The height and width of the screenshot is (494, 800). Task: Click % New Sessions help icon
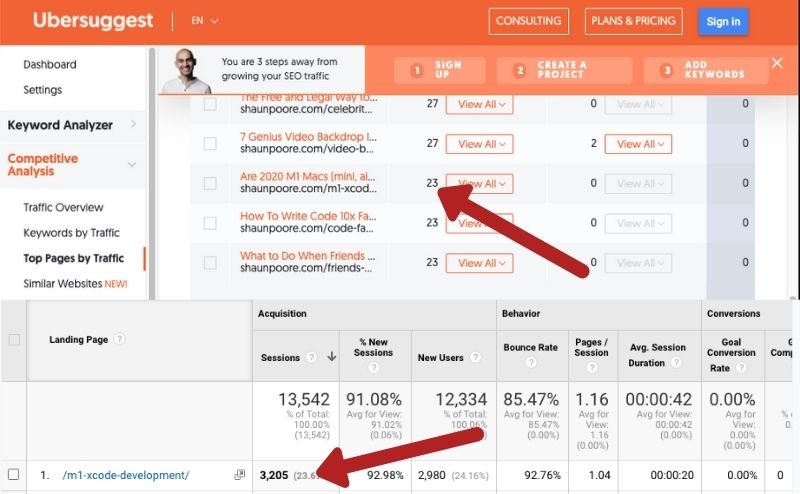point(373,367)
